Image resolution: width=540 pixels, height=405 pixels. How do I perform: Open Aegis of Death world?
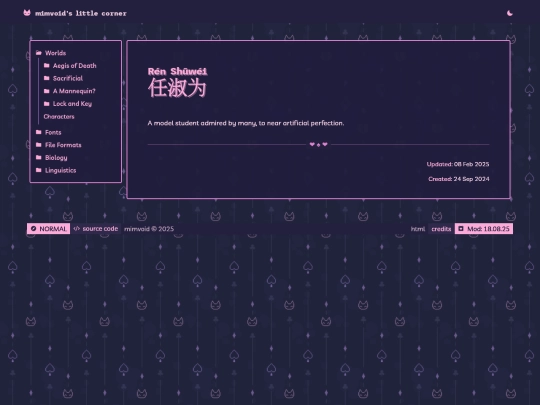(x=74, y=66)
